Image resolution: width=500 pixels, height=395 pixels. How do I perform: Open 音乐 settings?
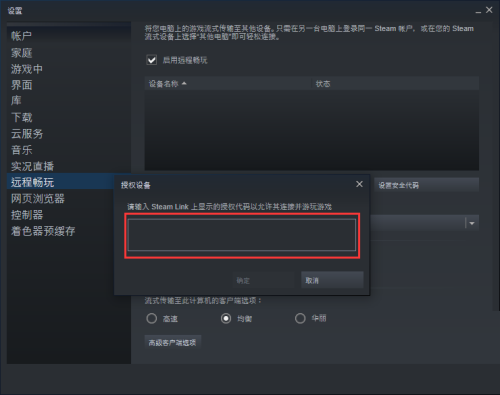tap(21, 150)
